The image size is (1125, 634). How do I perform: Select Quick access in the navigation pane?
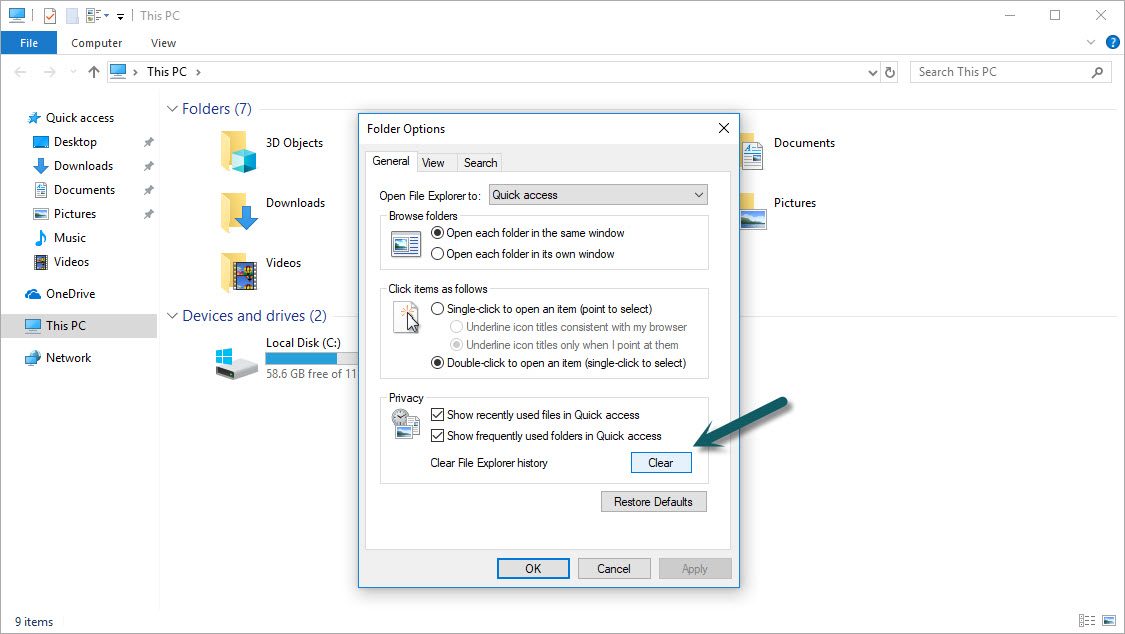[80, 118]
